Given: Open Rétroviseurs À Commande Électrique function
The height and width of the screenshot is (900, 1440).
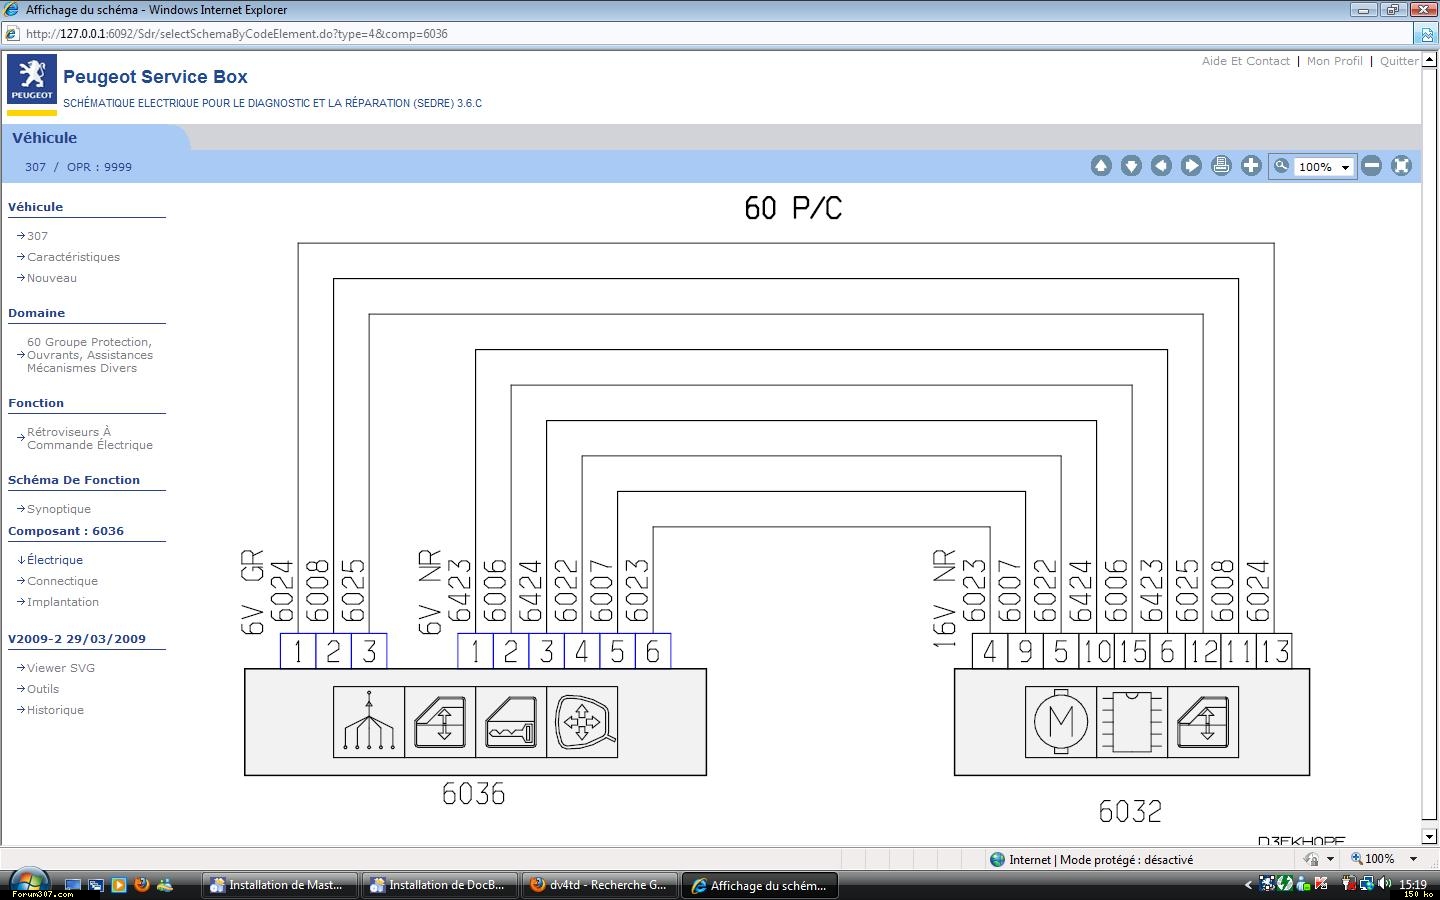Looking at the screenshot, I should 90,438.
